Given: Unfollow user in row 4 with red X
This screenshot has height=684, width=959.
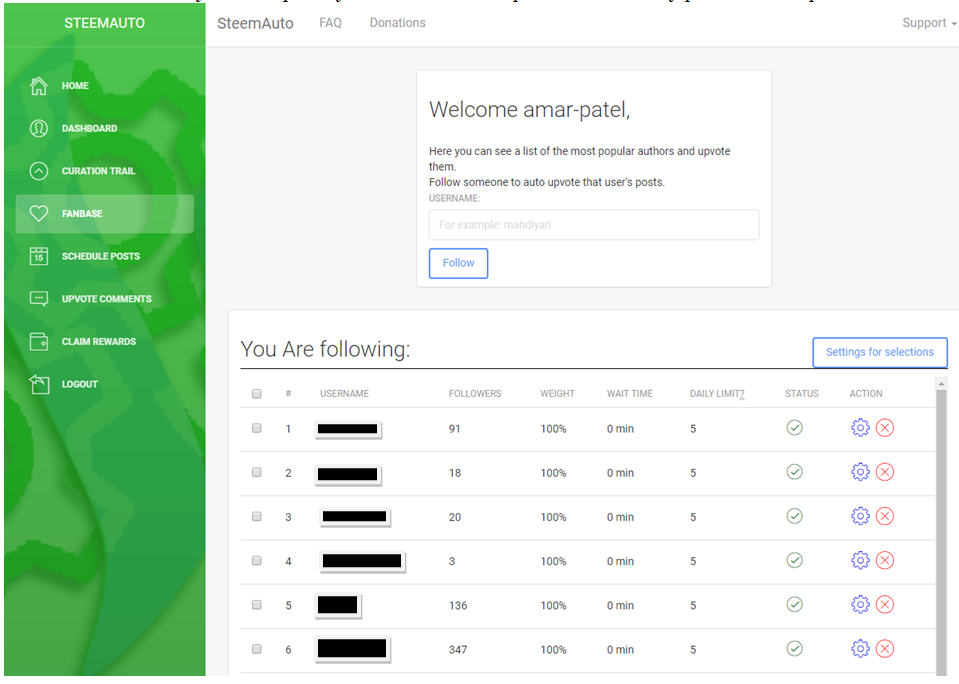Looking at the screenshot, I should 884,560.
